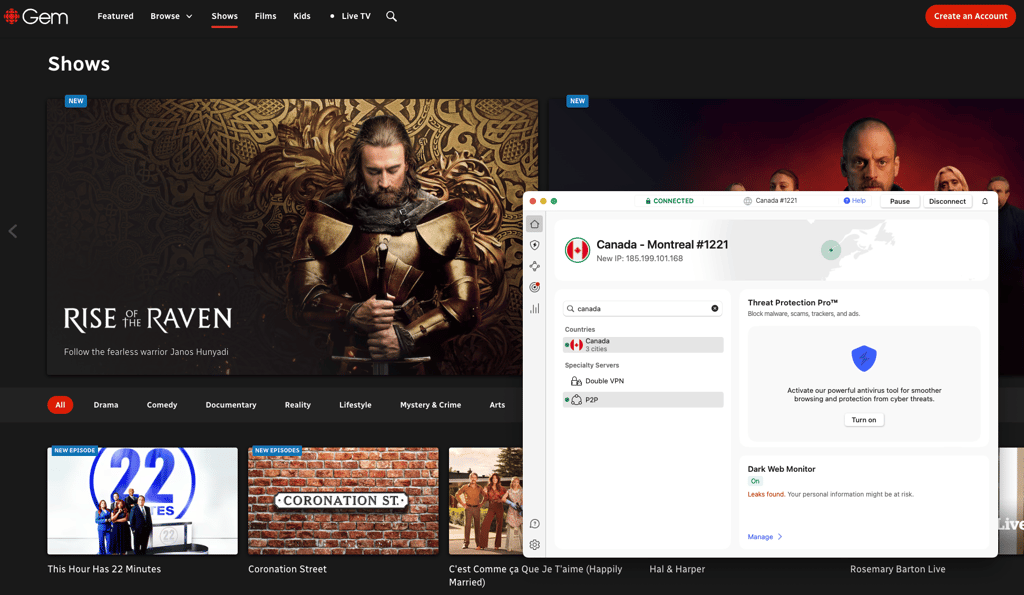Open C'est Comme ça Que Je T'aime thumbnail

(485, 501)
